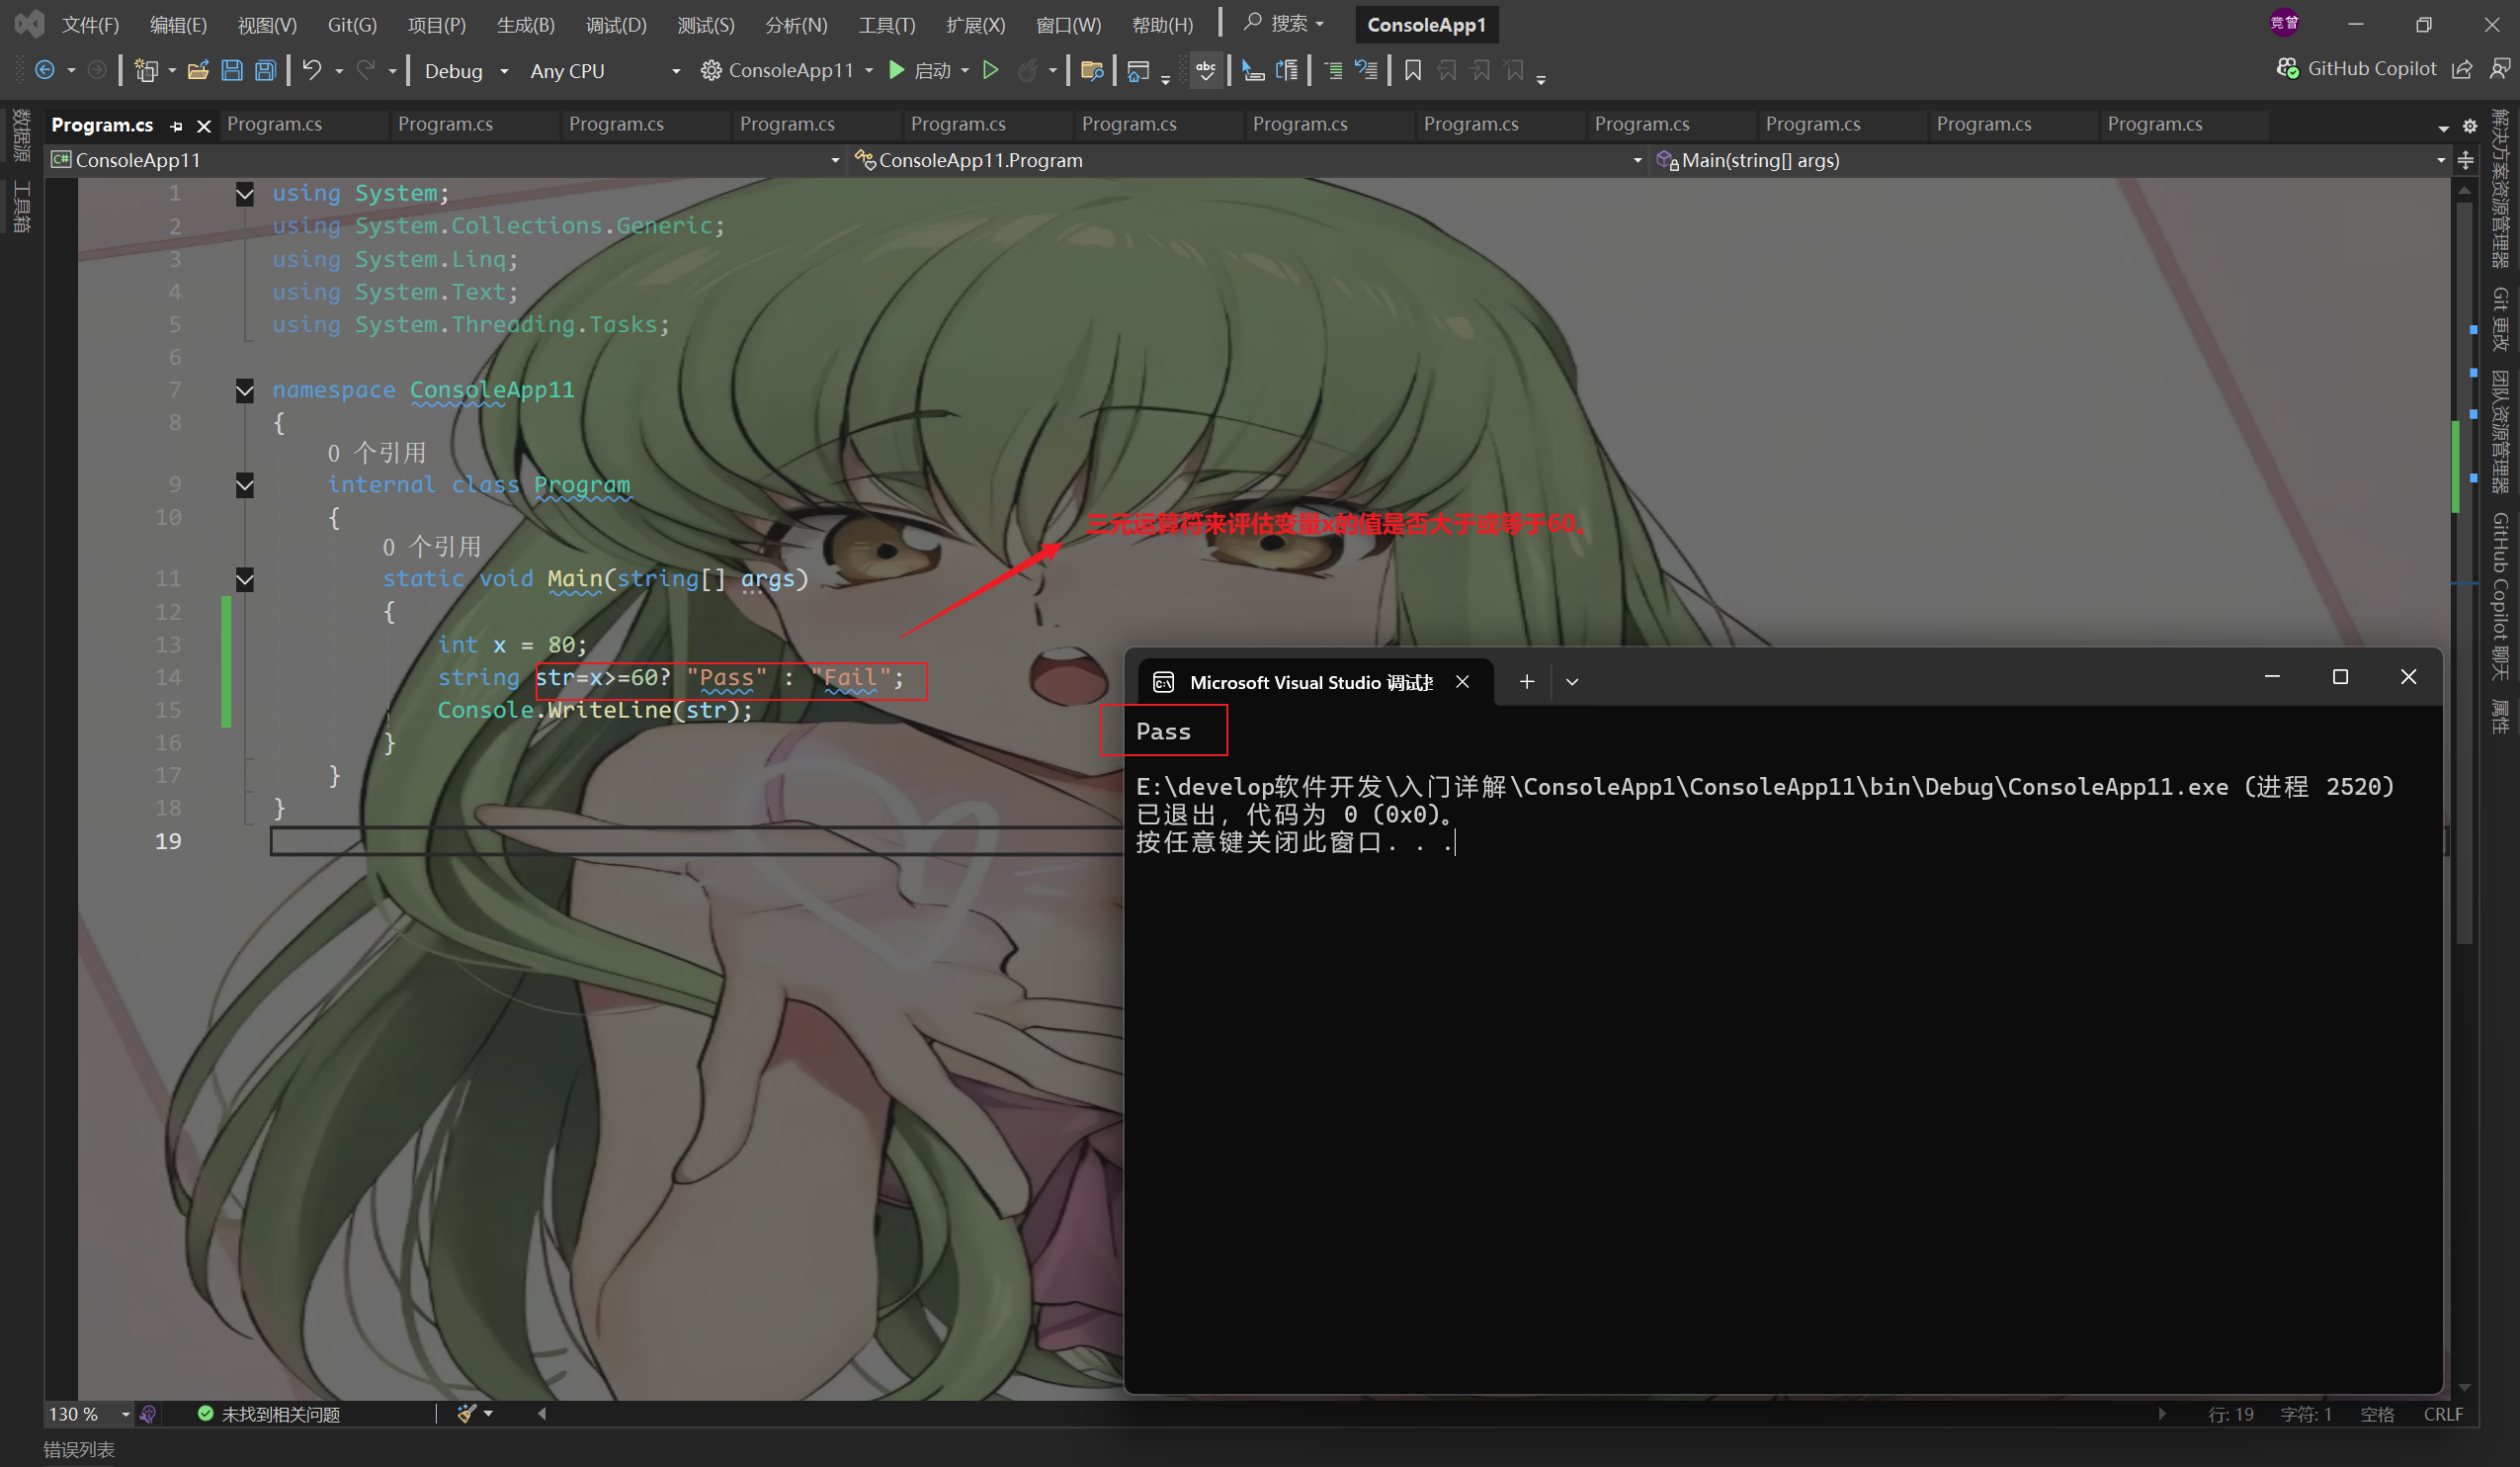Save the current file with Save icon
The width and height of the screenshot is (2520, 1467).
tap(232, 70)
